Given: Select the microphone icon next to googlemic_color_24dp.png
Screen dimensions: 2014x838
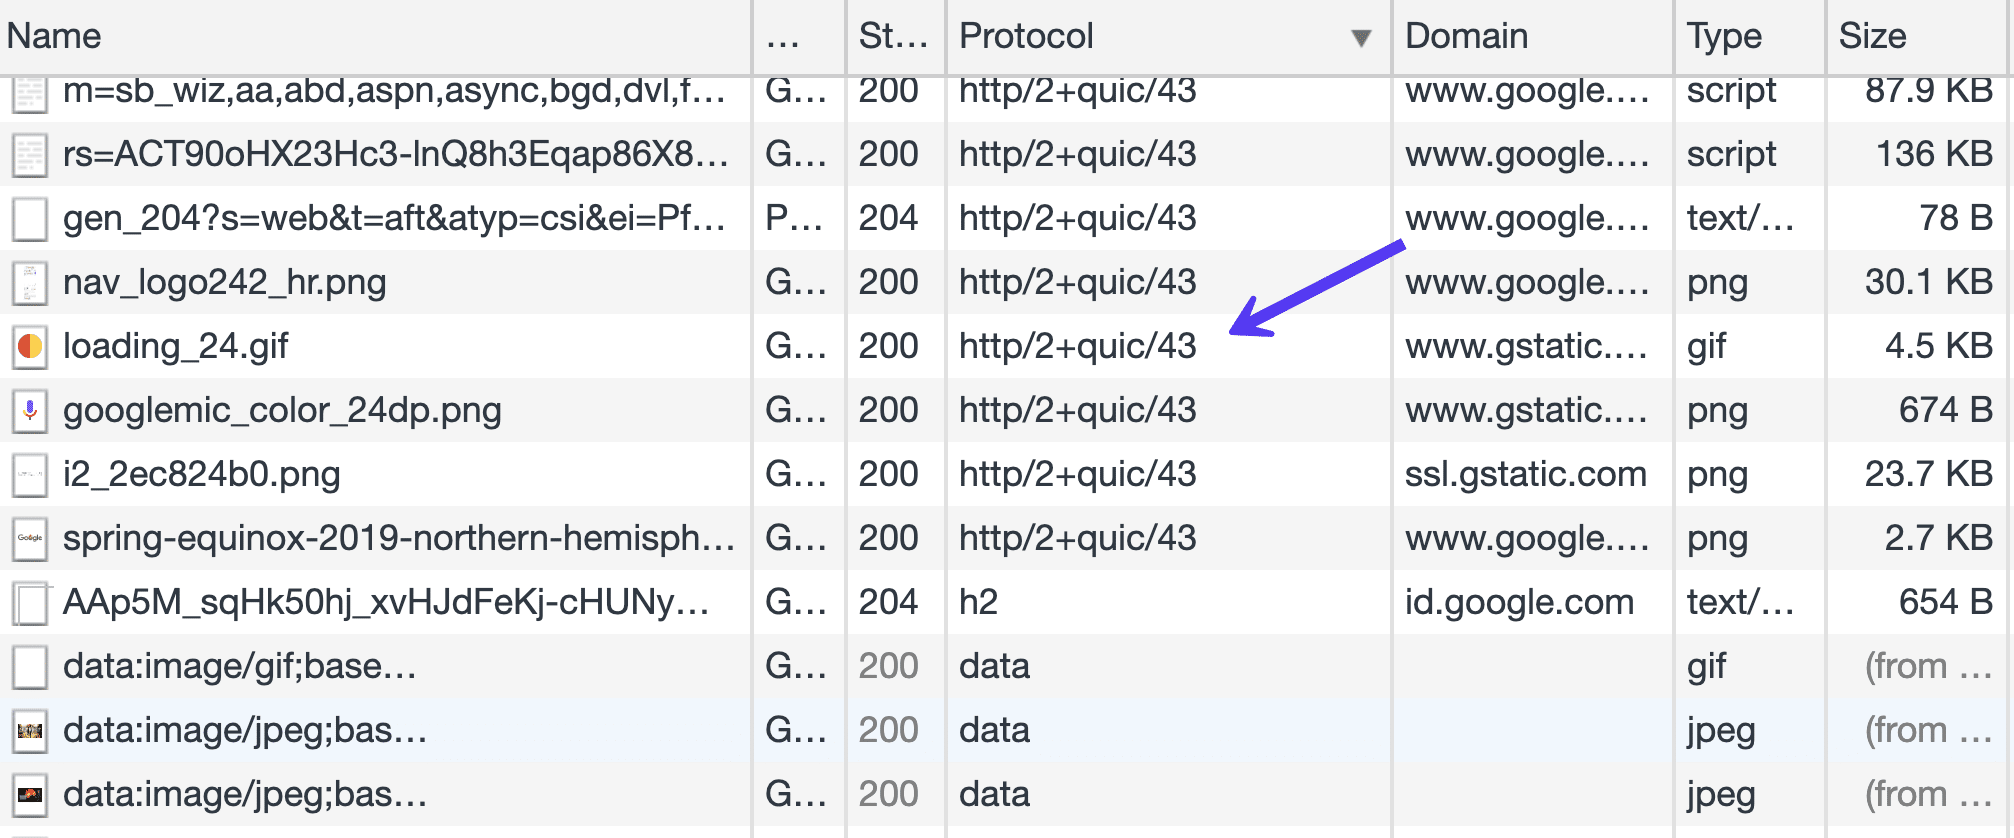Looking at the screenshot, I should (x=29, y=410).
